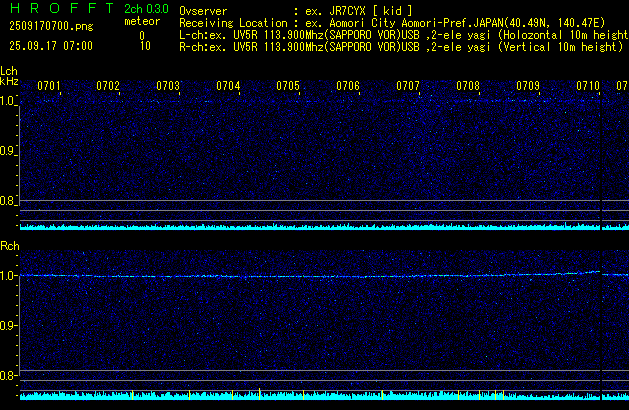Click the Rch channel label
629x410 pixels.
[10, 246]
